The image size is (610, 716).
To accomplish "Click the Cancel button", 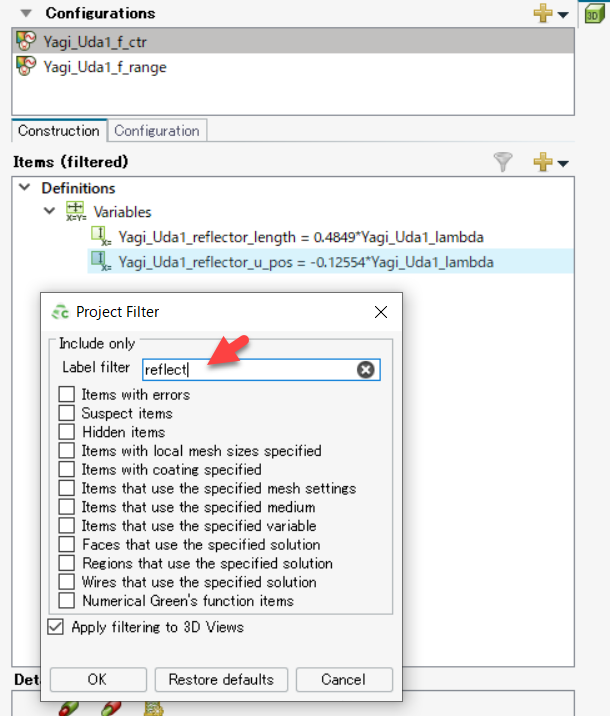I will point(344,679).
